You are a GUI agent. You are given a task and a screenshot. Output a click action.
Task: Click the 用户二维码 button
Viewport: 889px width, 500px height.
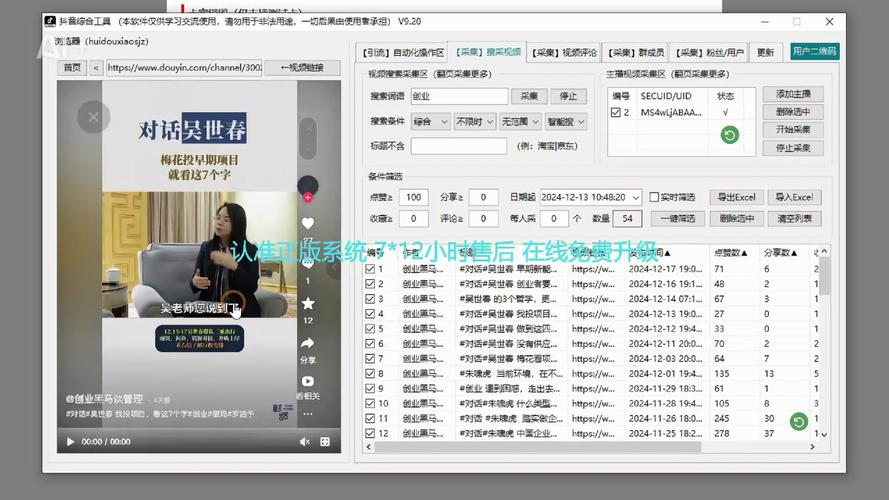click(x=815, y=52)
